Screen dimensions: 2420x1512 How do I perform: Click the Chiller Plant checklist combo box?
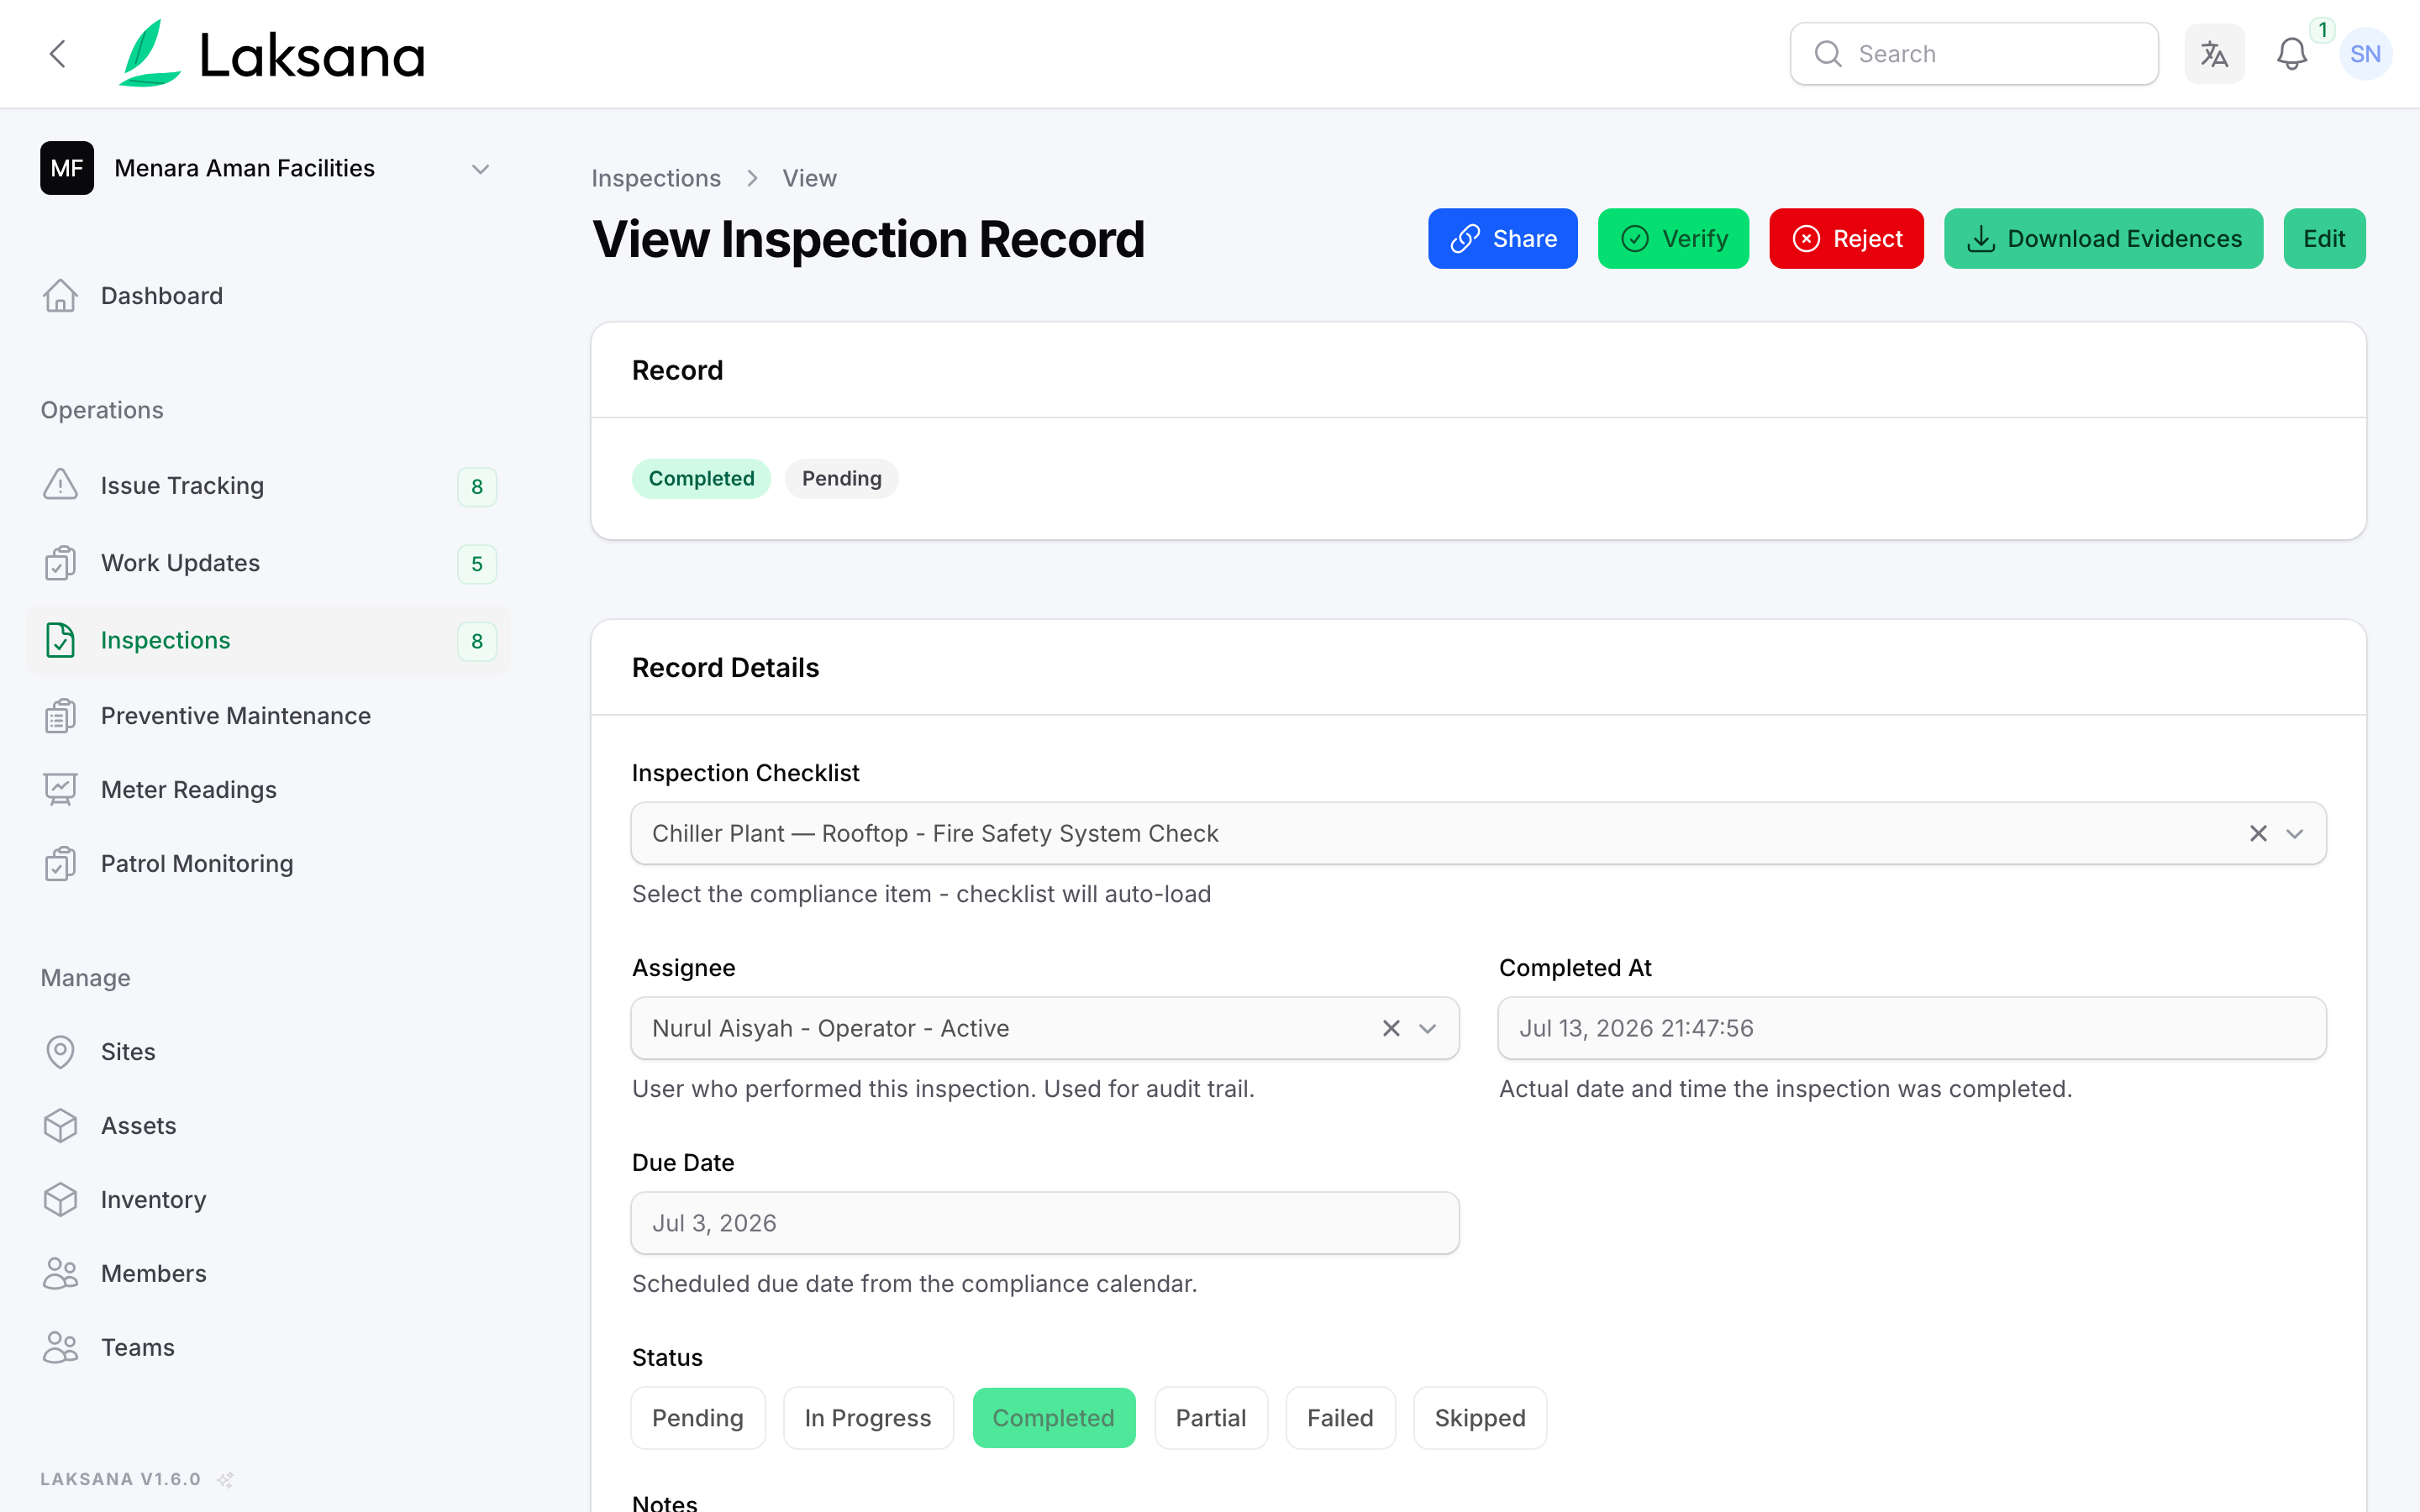click(1478, 833)
